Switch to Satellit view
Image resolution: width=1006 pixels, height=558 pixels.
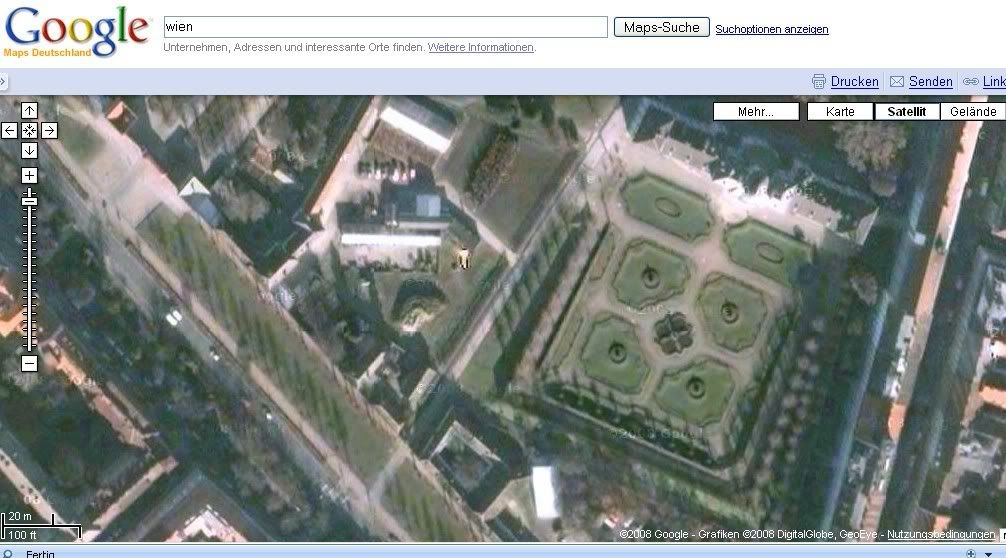(x=907, y=112)
